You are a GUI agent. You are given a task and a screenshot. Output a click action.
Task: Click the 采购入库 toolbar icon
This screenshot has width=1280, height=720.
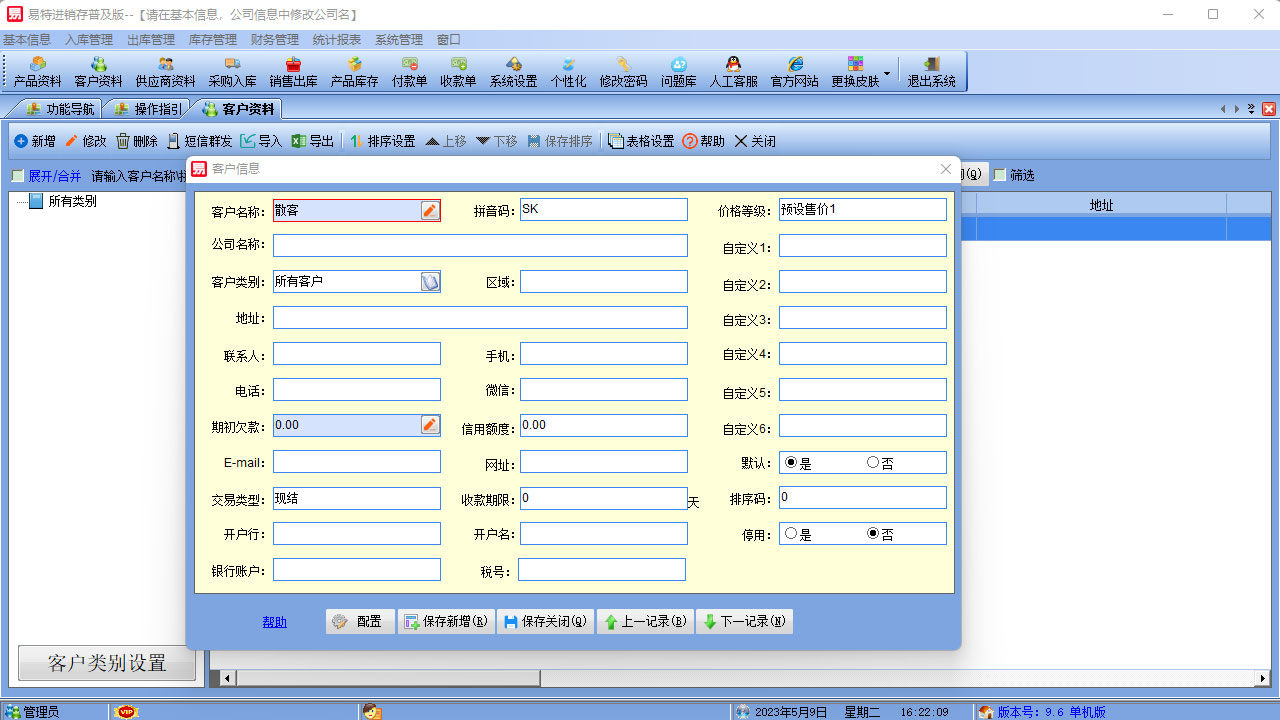point(232,72)
